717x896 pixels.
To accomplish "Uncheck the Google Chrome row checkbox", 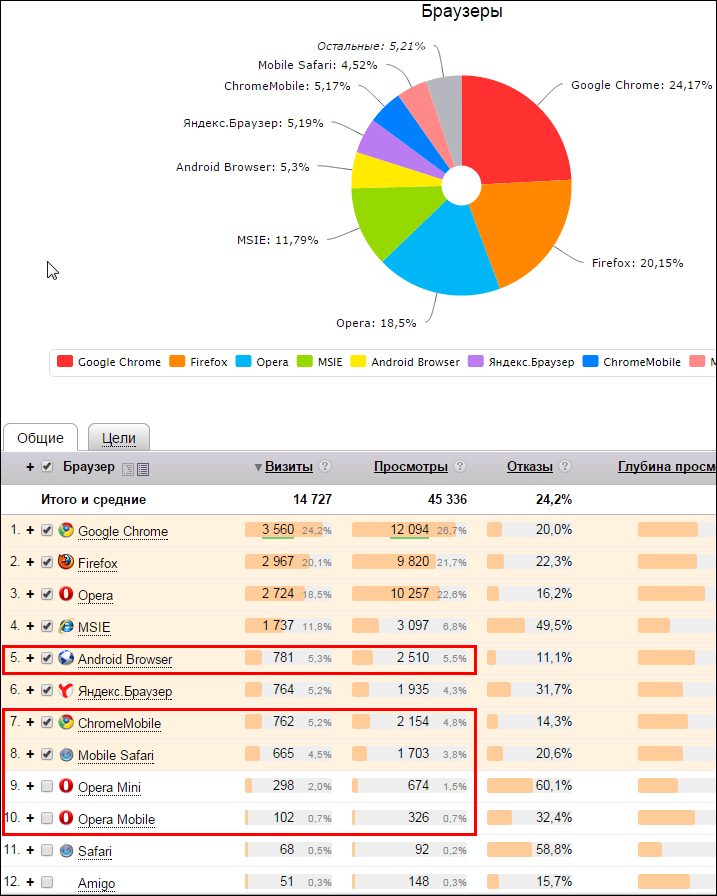I will (47, 530).
